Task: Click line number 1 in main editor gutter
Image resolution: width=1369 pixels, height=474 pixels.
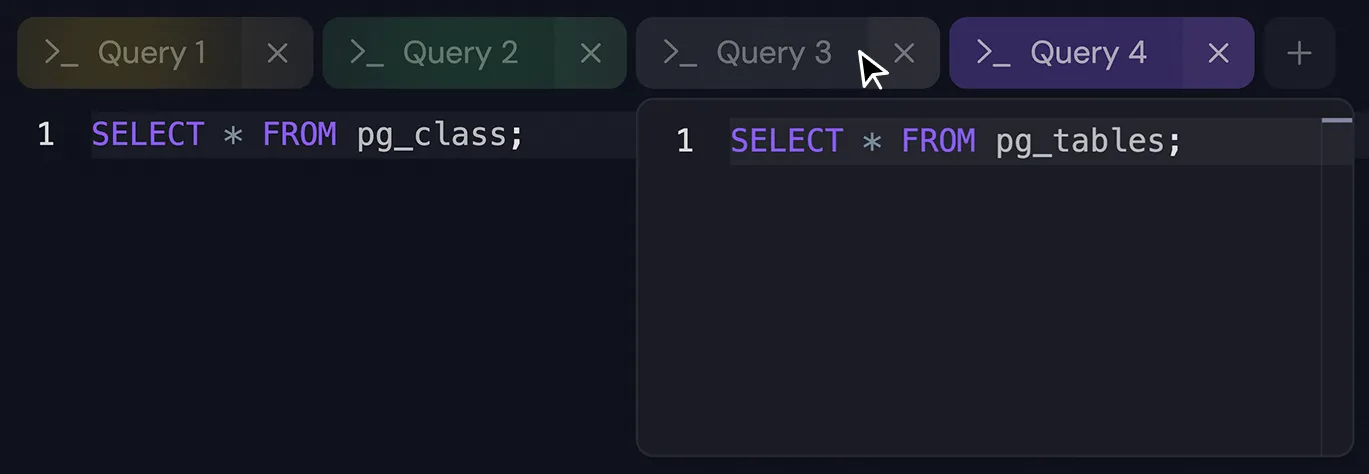Action: point(45,134)
